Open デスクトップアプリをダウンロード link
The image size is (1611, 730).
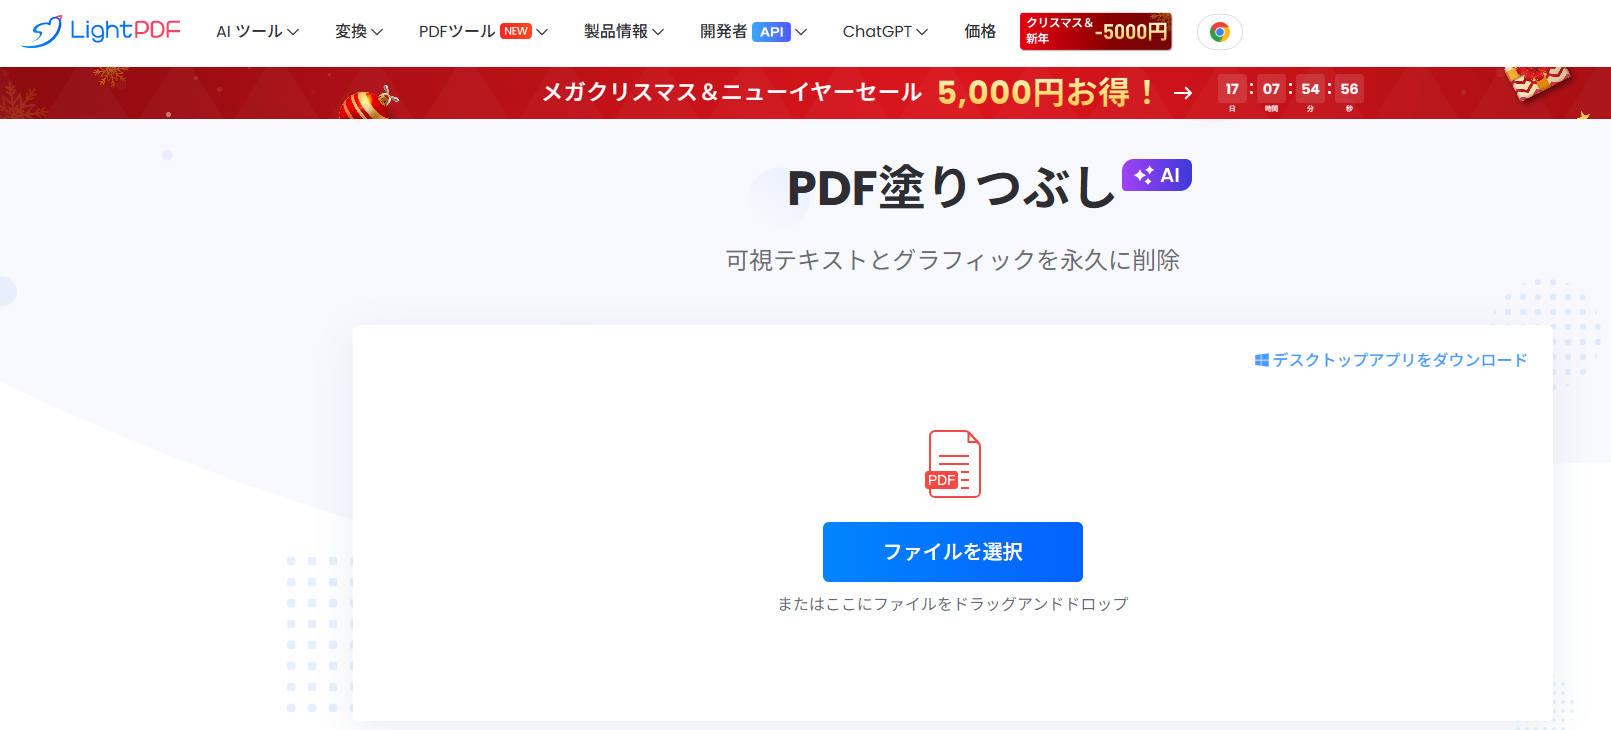[1399, 360]
